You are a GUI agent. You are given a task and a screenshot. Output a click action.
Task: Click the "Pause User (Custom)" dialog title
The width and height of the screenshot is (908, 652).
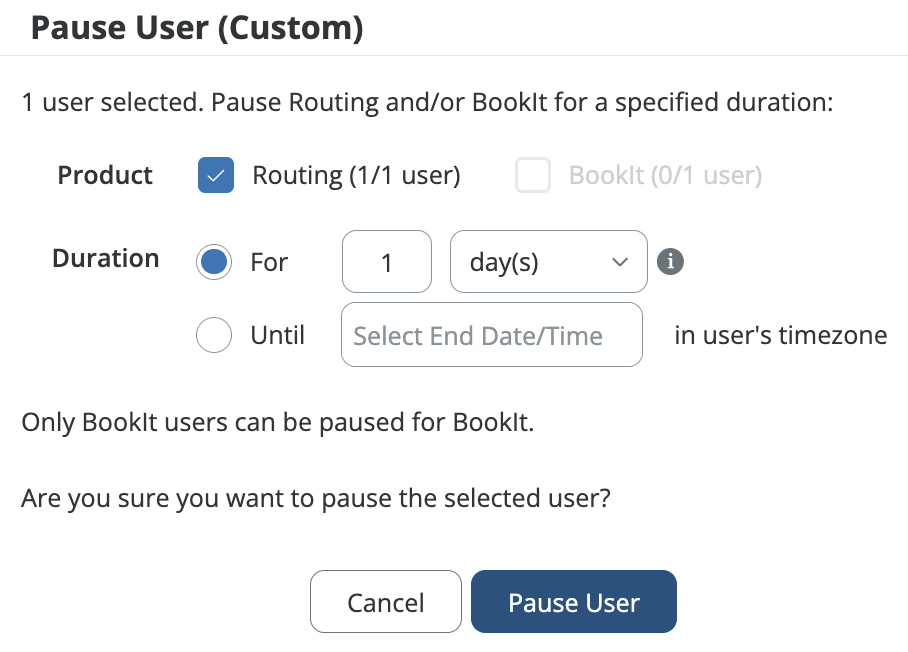[x=196, y=28]
